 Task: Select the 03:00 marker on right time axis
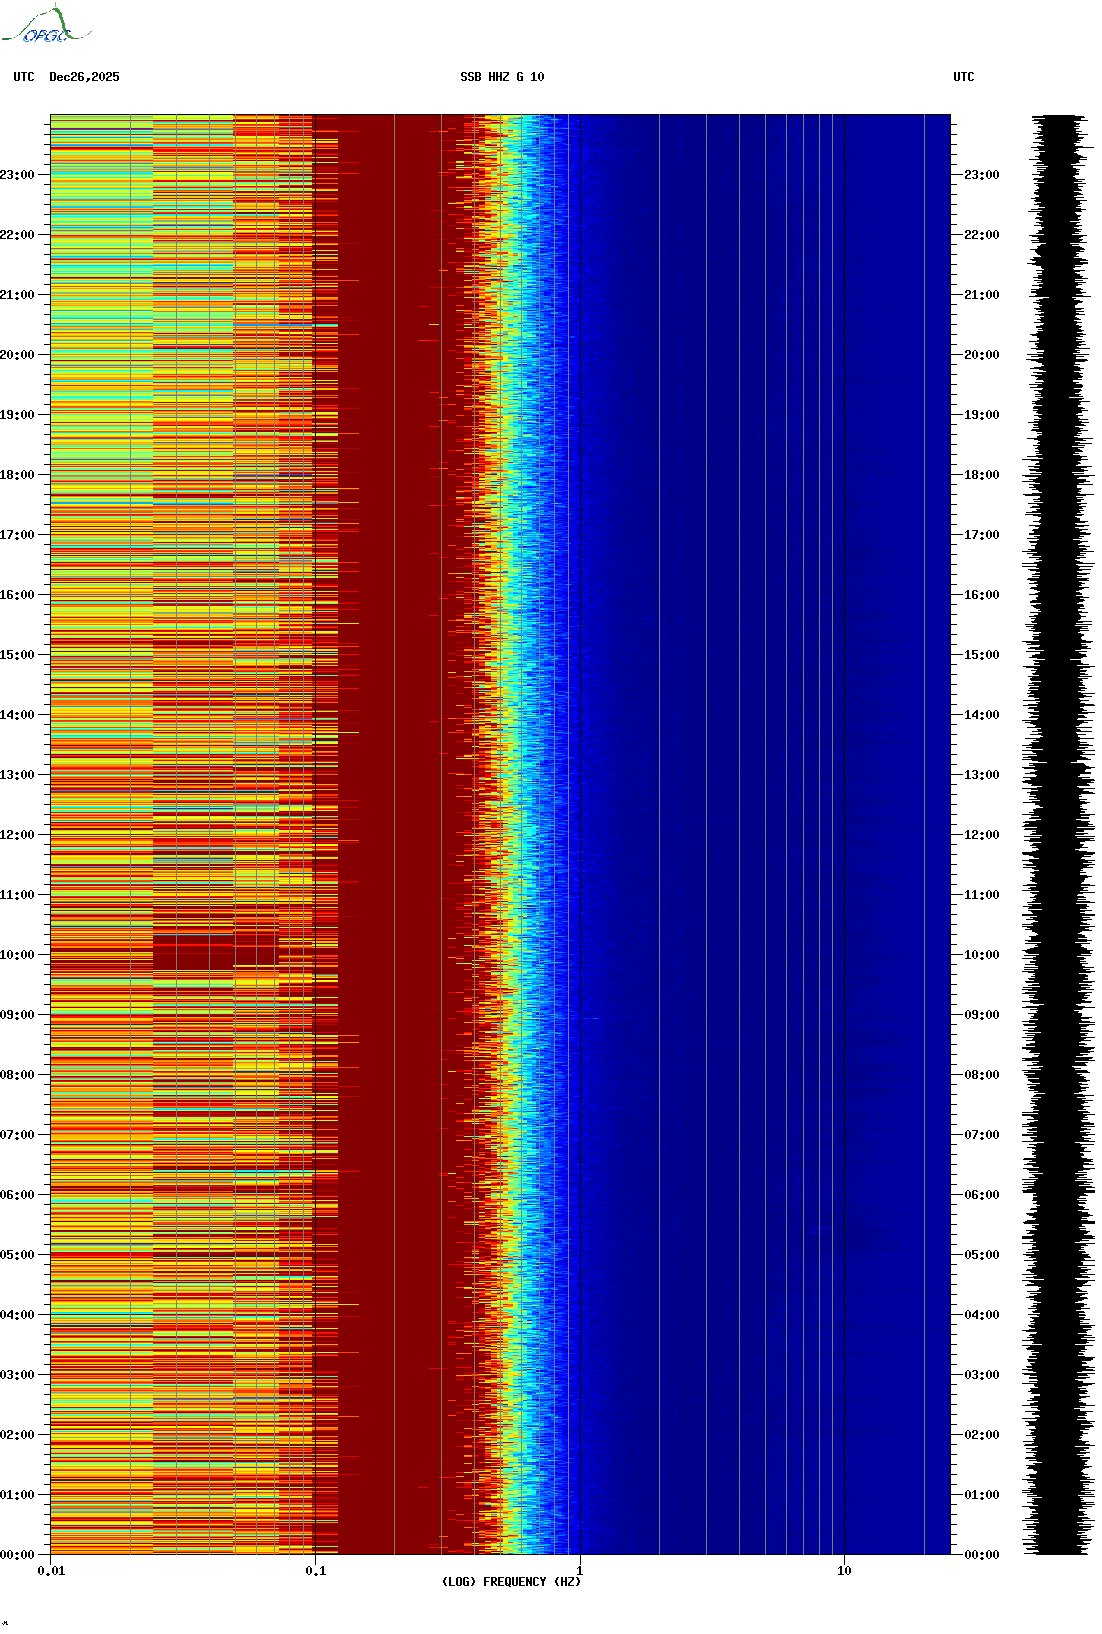tap(981, 1375)
